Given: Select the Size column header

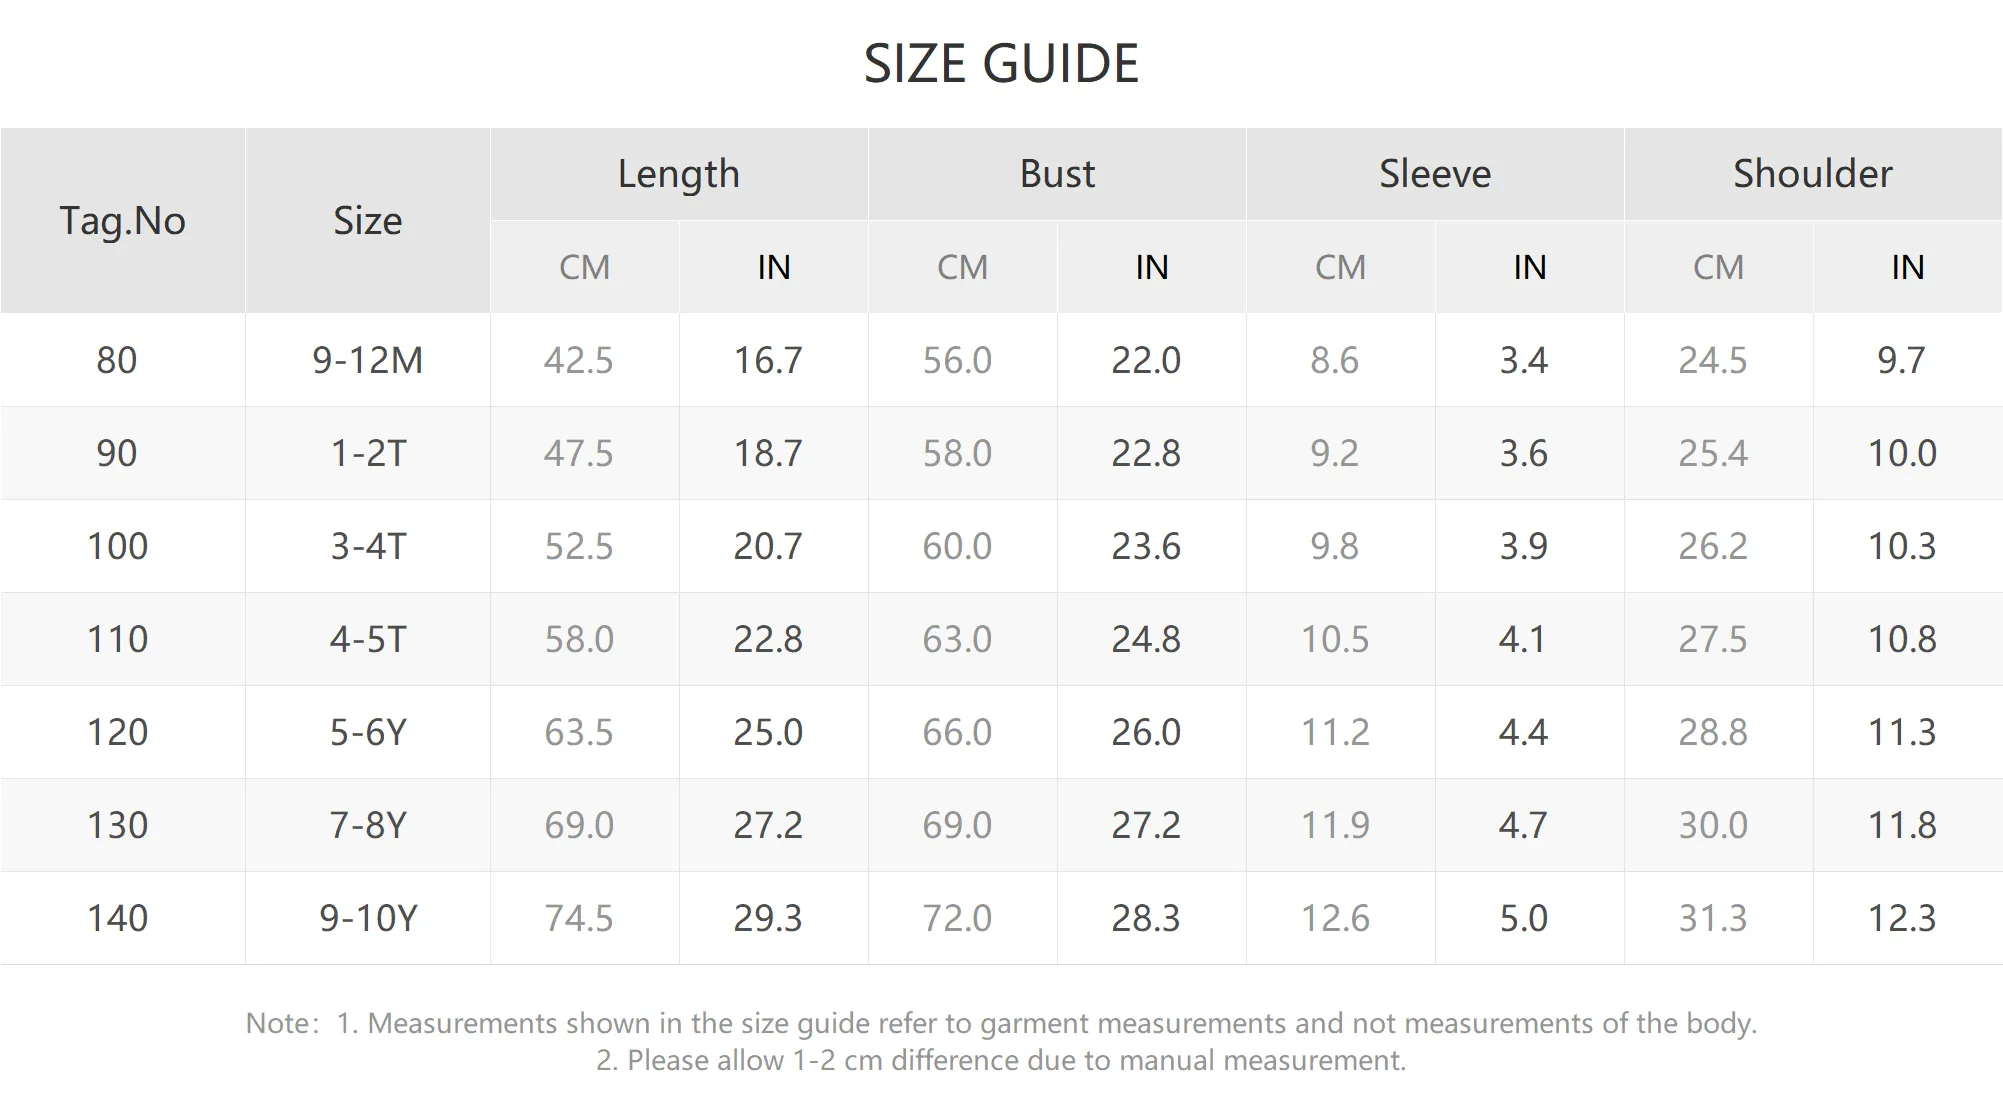Looking at the screenshot, I should [367, 220].
